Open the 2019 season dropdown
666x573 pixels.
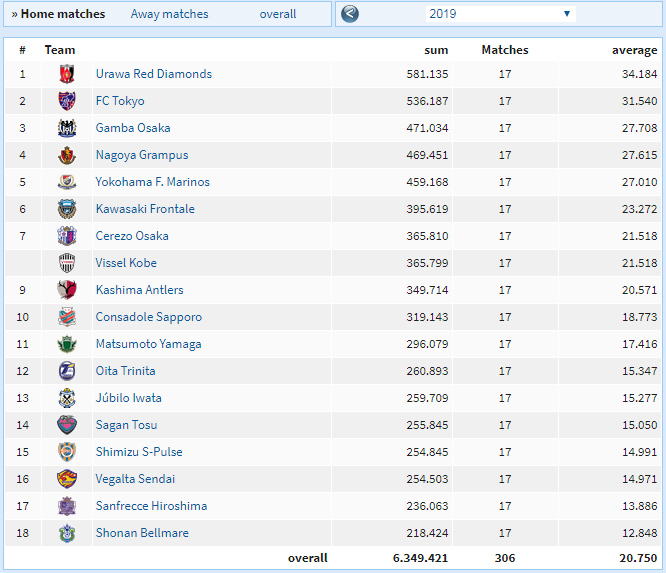coord(499,14)
